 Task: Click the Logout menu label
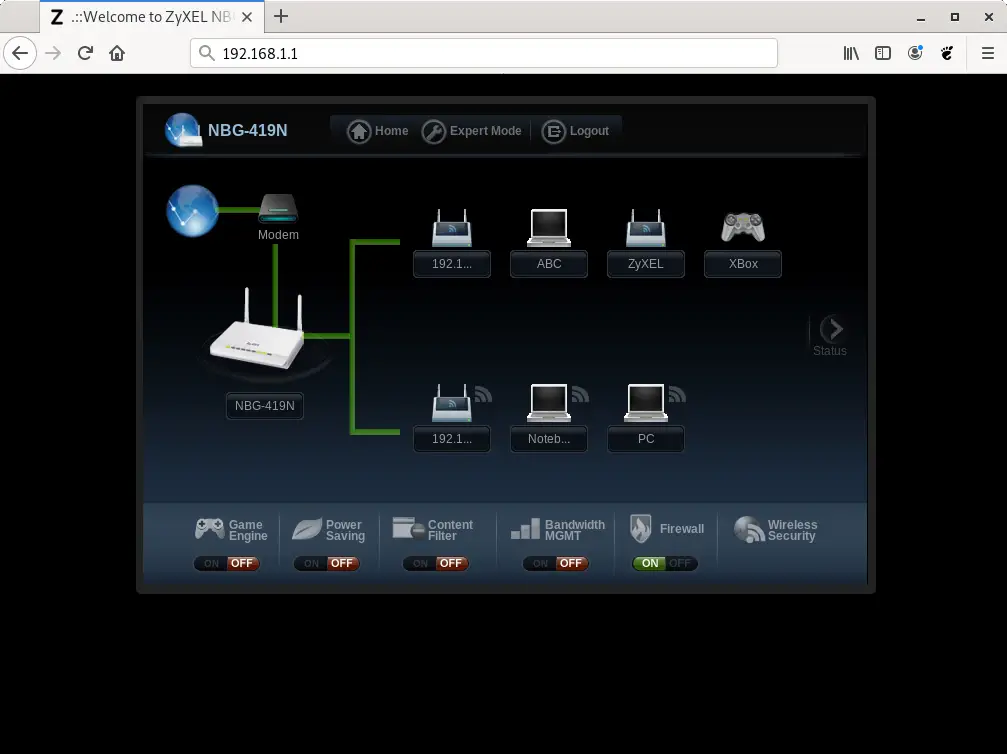click(x=589, y=131)
